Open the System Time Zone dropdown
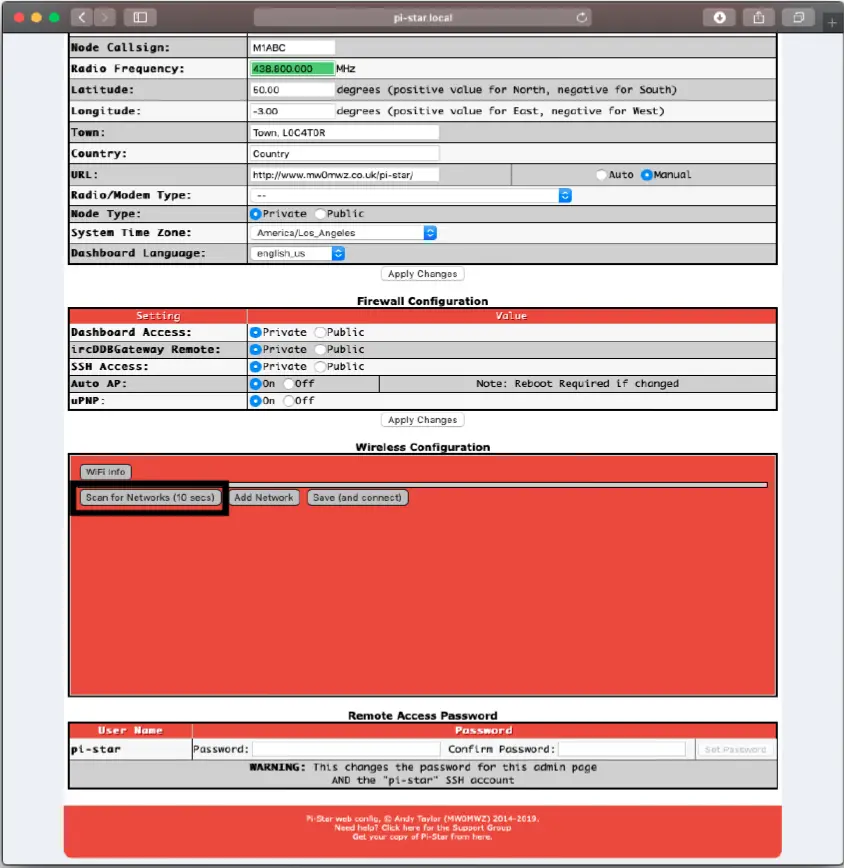Screen dimensions: 844x868 tap(344, 233)
